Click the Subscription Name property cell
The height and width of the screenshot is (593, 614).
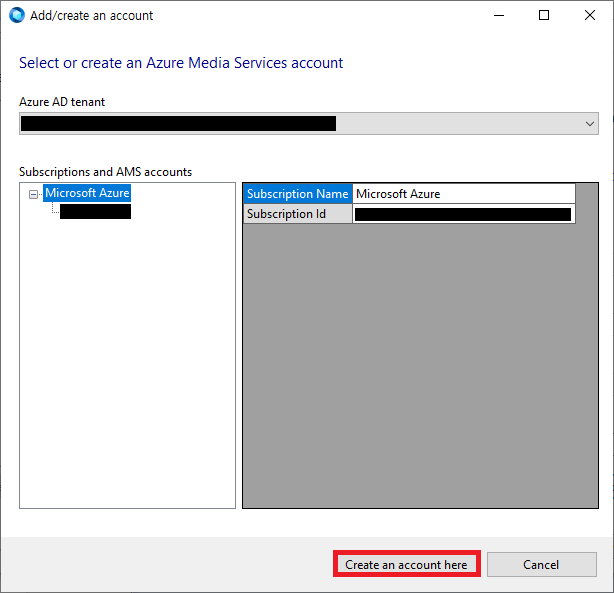[x=298, y=194]
